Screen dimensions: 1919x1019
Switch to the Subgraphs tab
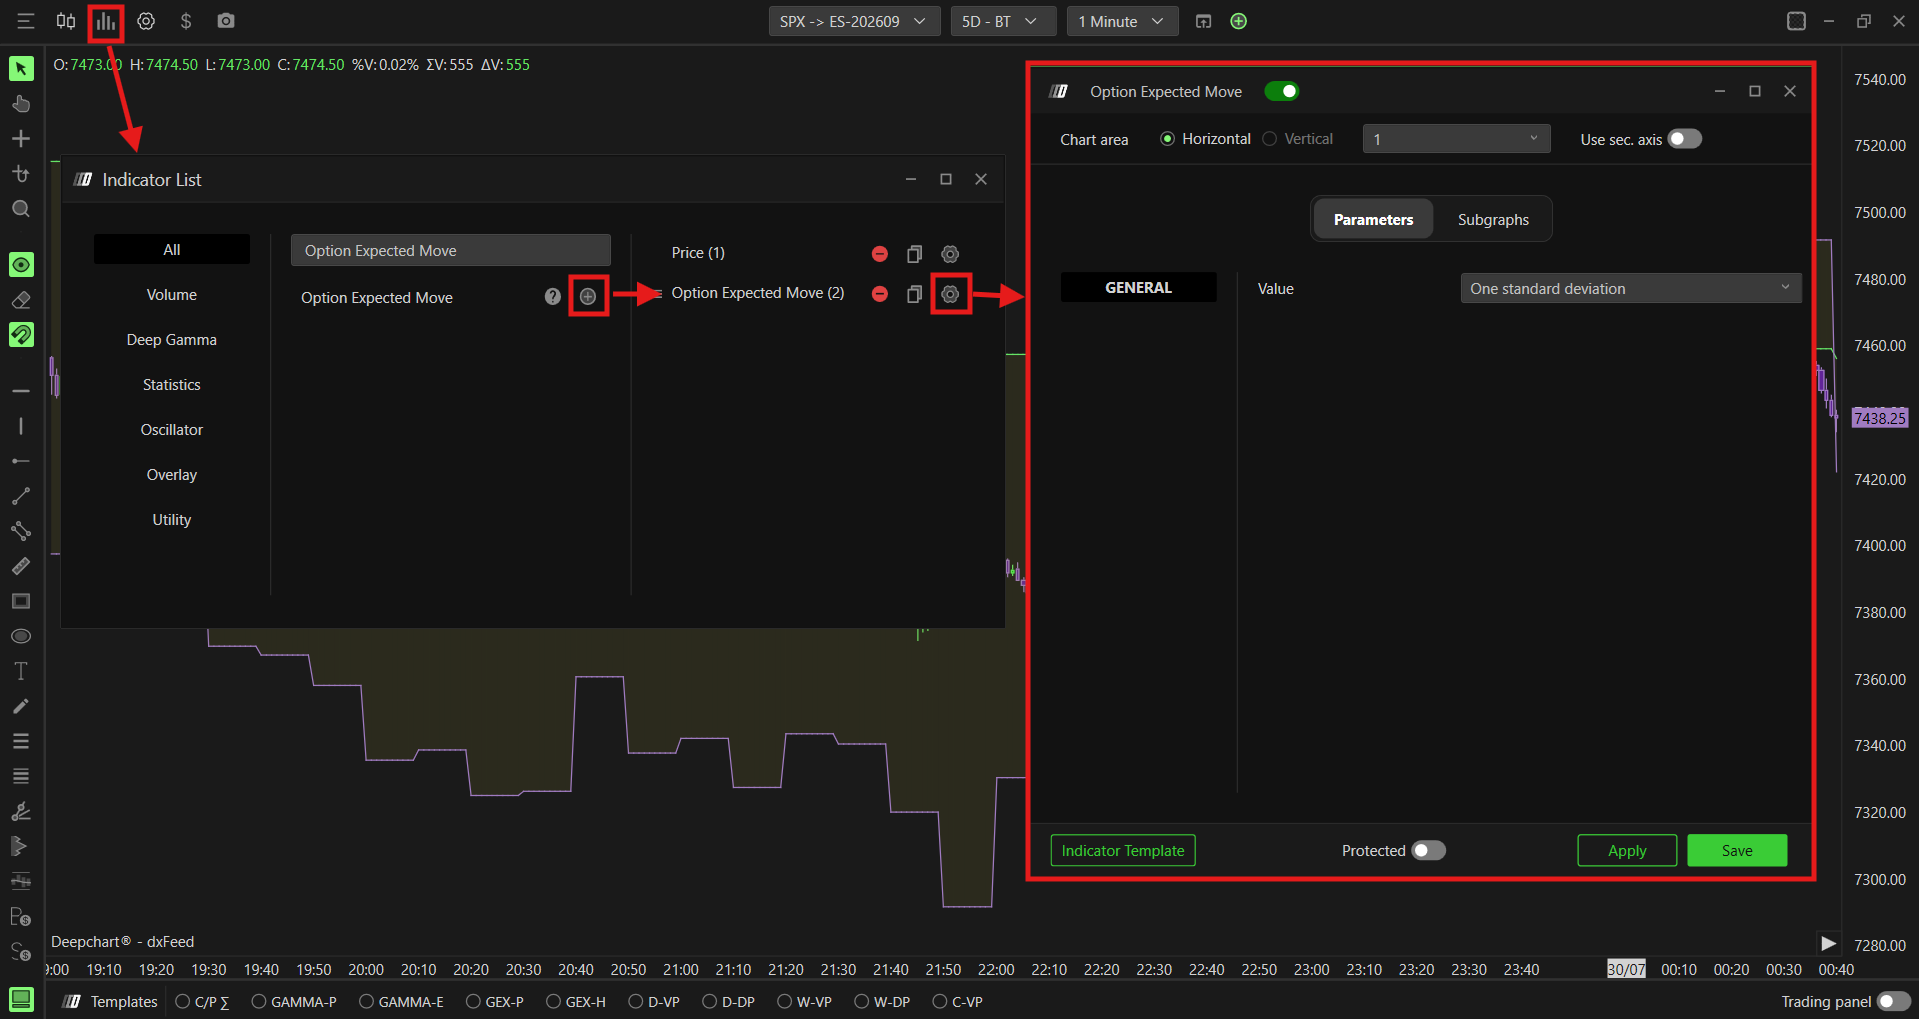coord(1493,219)
